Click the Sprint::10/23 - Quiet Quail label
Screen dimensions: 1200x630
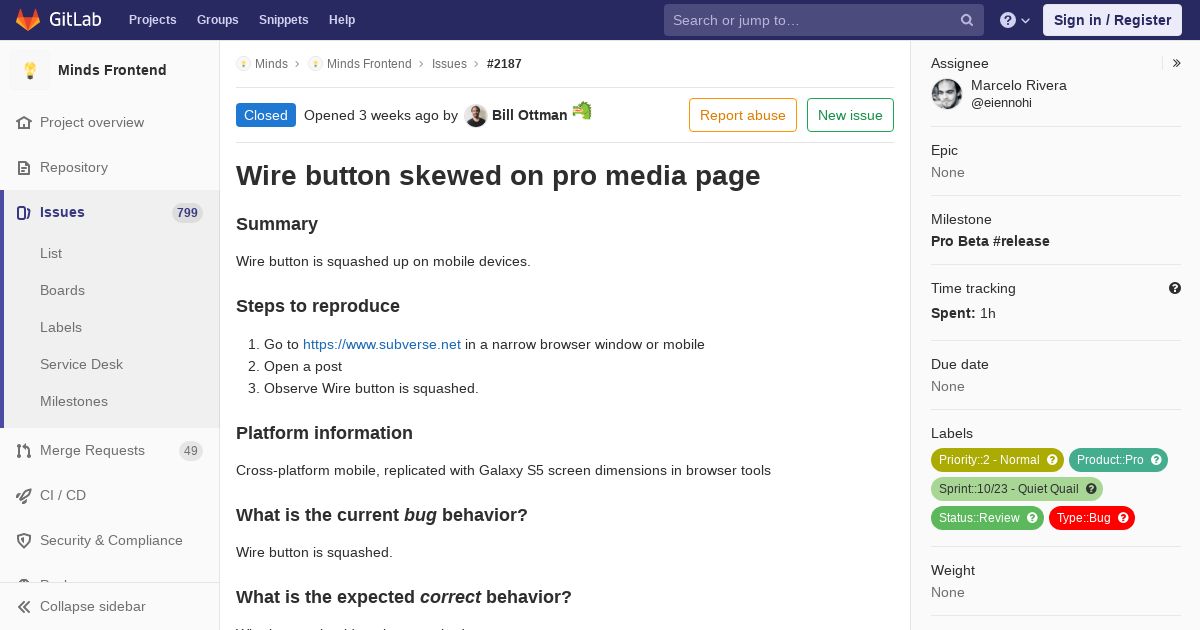tap(1009, 489)
